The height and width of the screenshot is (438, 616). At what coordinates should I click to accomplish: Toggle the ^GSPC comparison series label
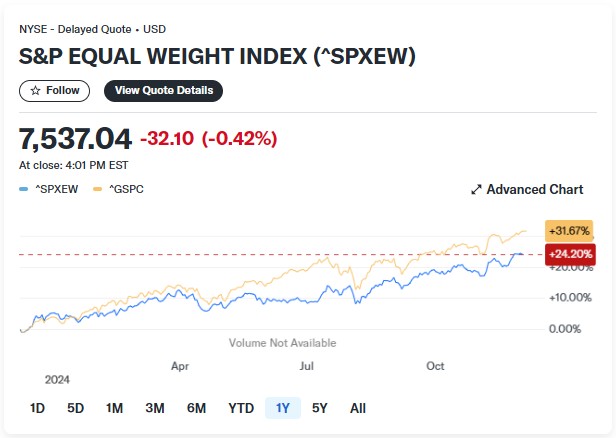(x=124, y=188)
